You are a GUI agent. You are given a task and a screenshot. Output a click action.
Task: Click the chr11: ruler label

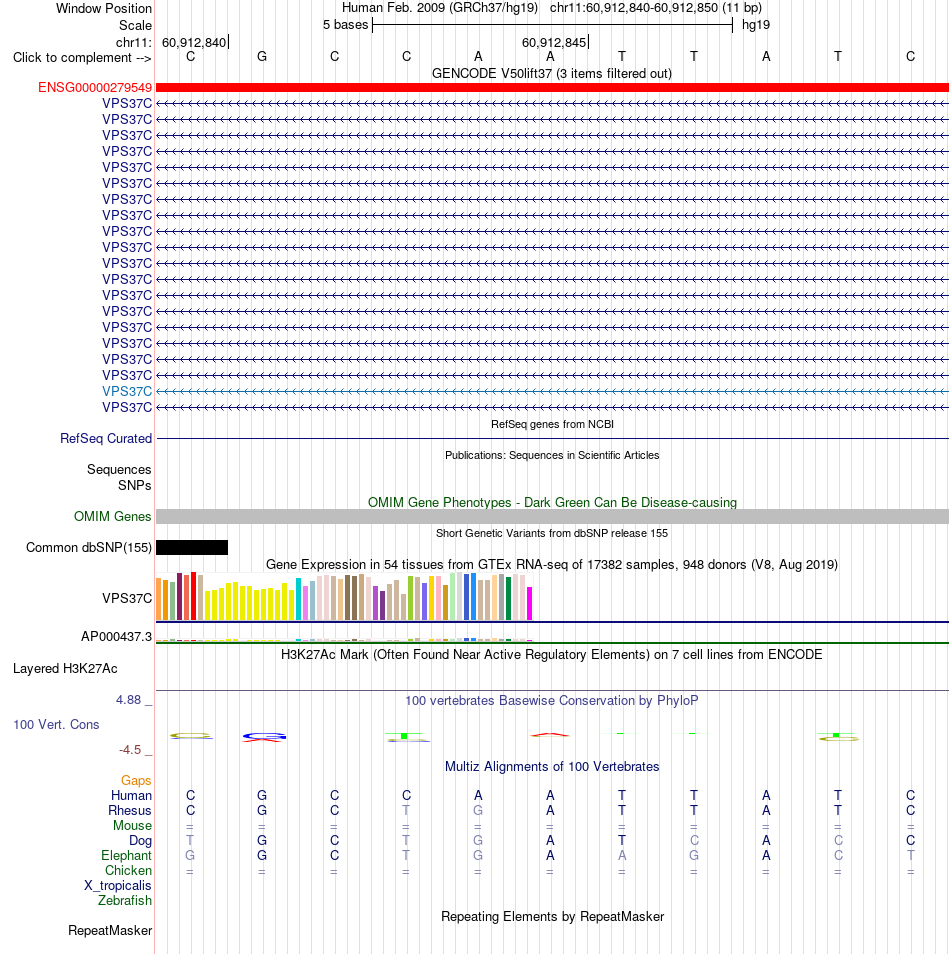point(134,42)
